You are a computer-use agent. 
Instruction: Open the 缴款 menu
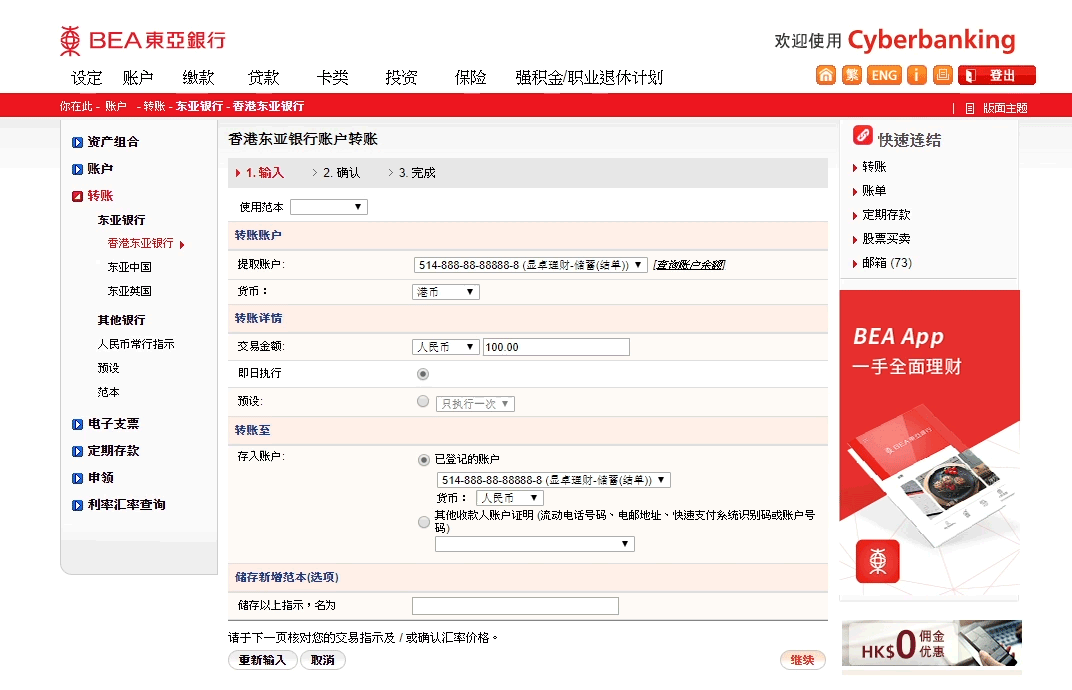click(x=198, y=77)
